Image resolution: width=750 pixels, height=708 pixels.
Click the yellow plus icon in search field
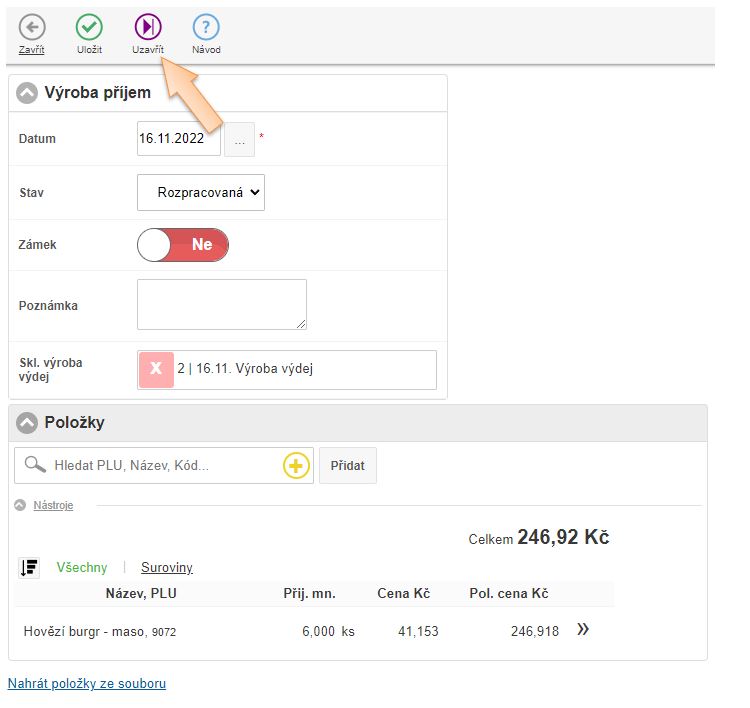(296, 466)
